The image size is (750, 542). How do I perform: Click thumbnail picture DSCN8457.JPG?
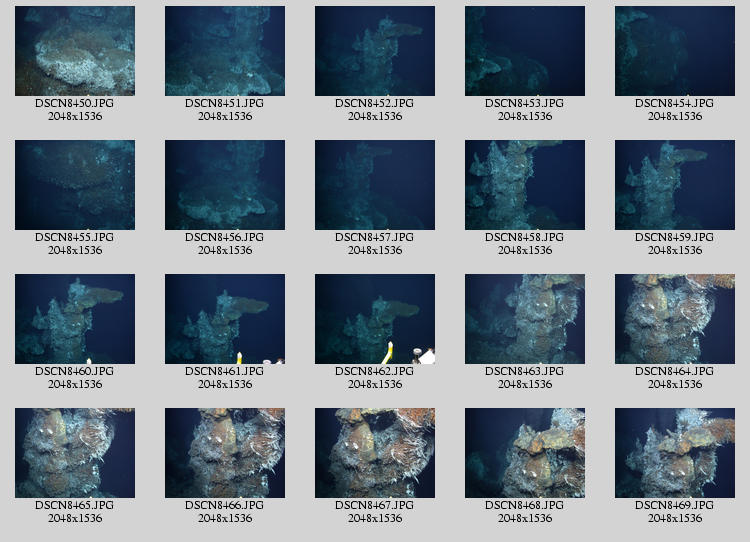[x=375, y=185]
